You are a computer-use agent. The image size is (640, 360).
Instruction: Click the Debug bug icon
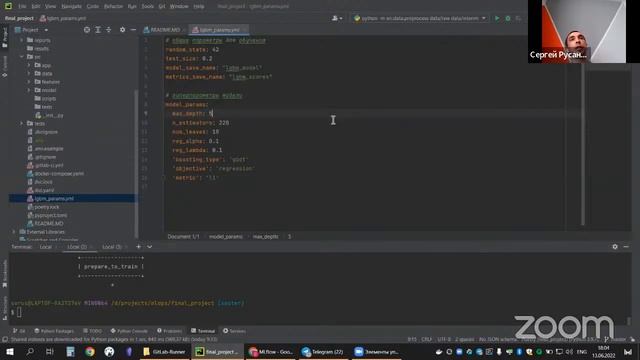508,18
